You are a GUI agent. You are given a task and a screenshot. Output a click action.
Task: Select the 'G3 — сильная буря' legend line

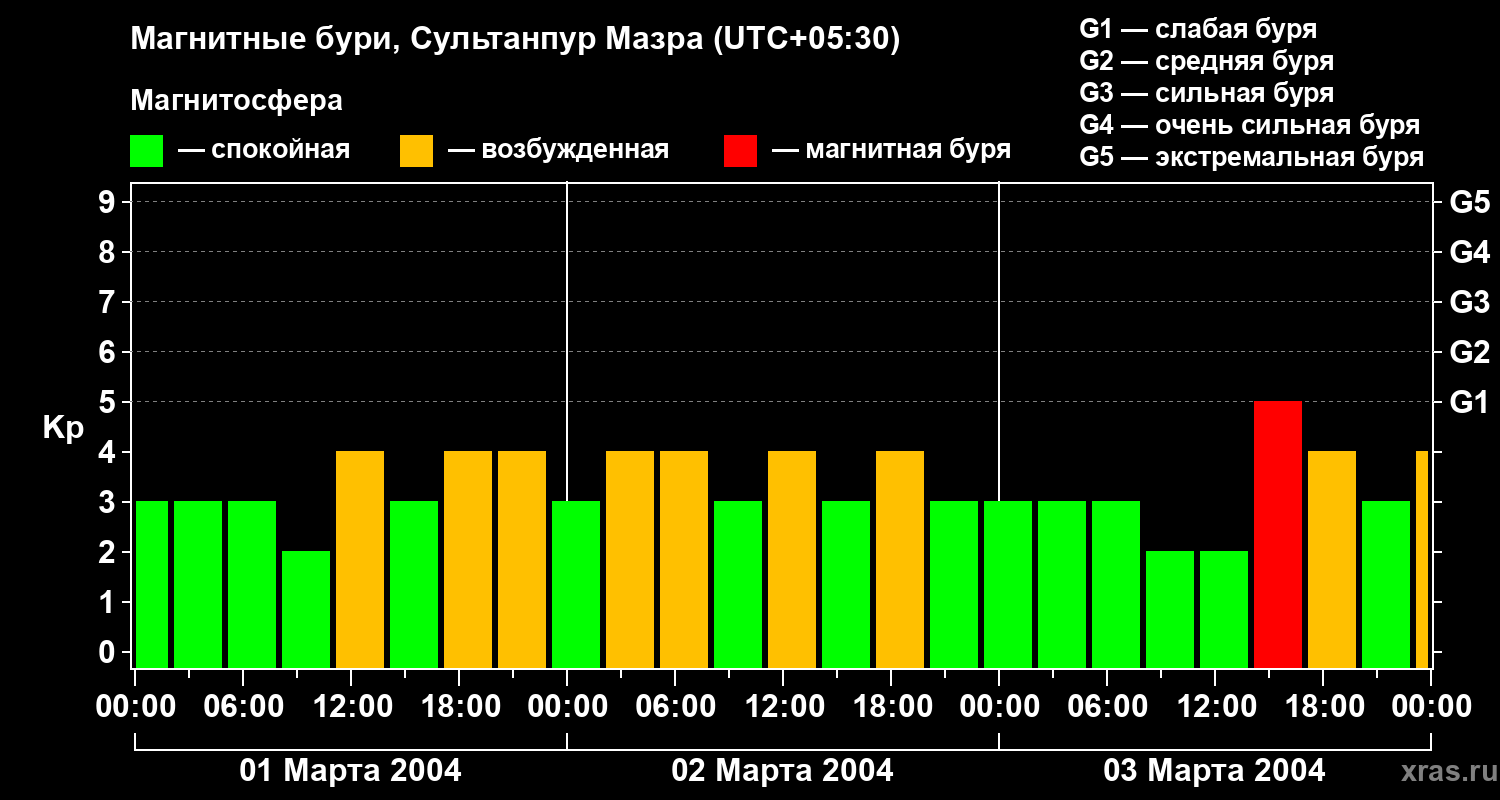(x=1207, y=93)
